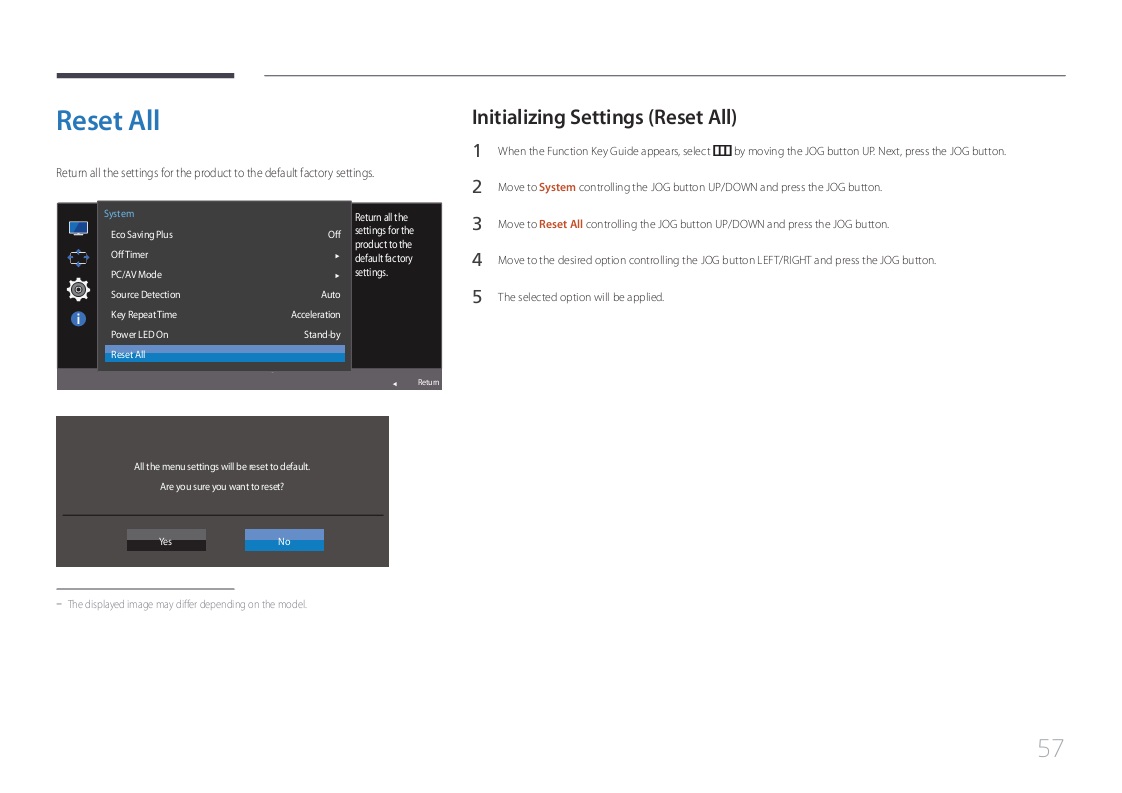
Task: Click the step 1 sentence about Function Key Guide
Action: (752, 152)
